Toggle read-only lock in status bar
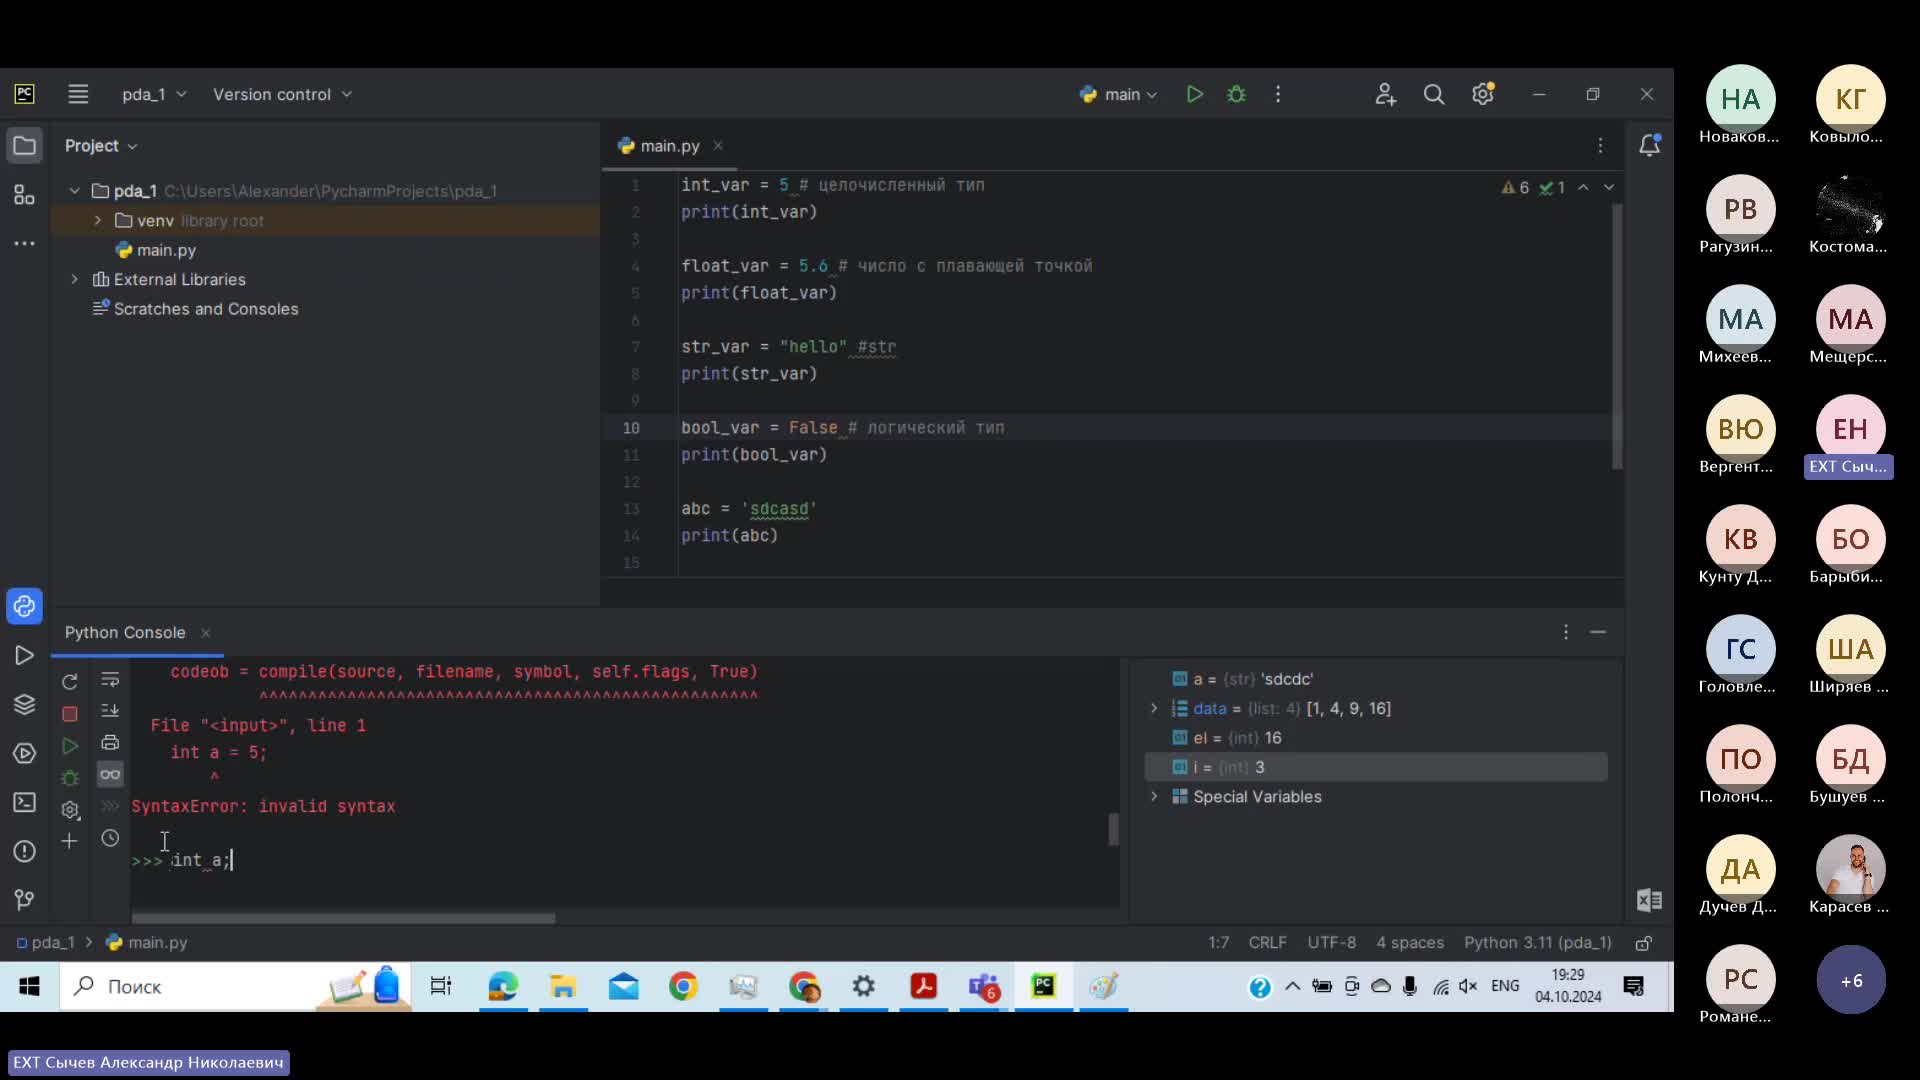1920x1080 pixels. (x=1643, y=943)
